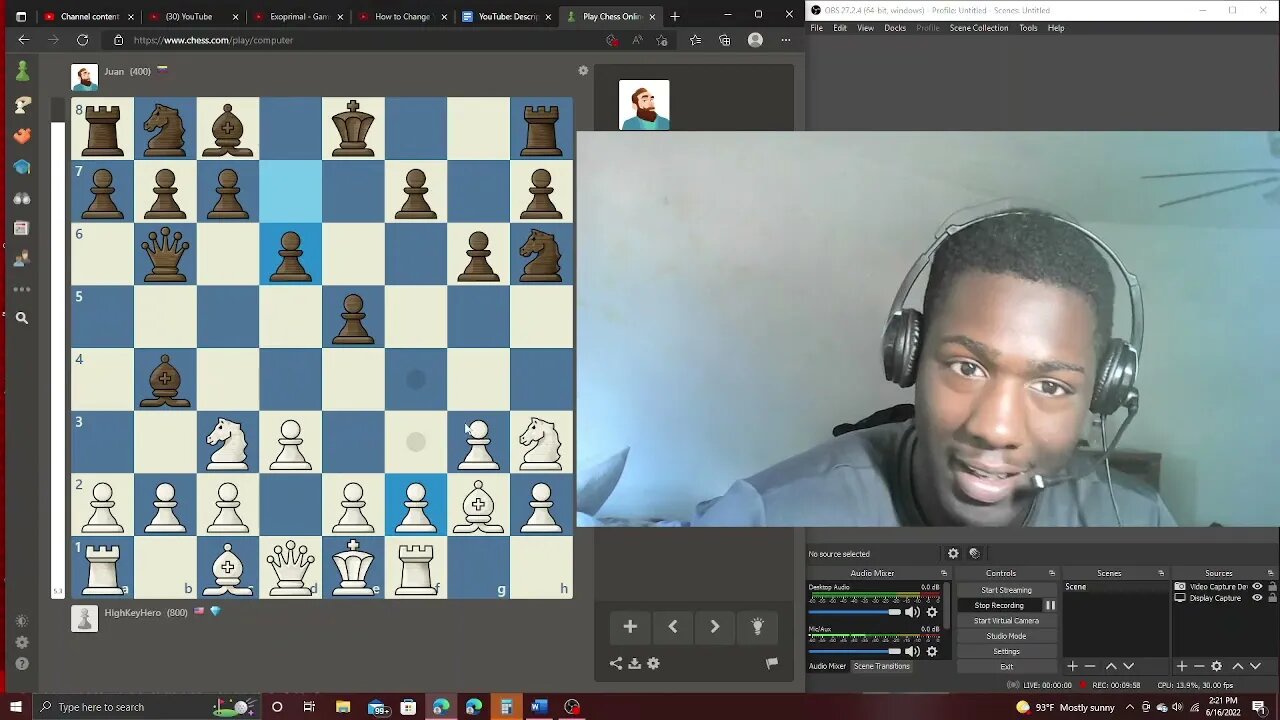Hide the Display Capture source

(1257, 598)
